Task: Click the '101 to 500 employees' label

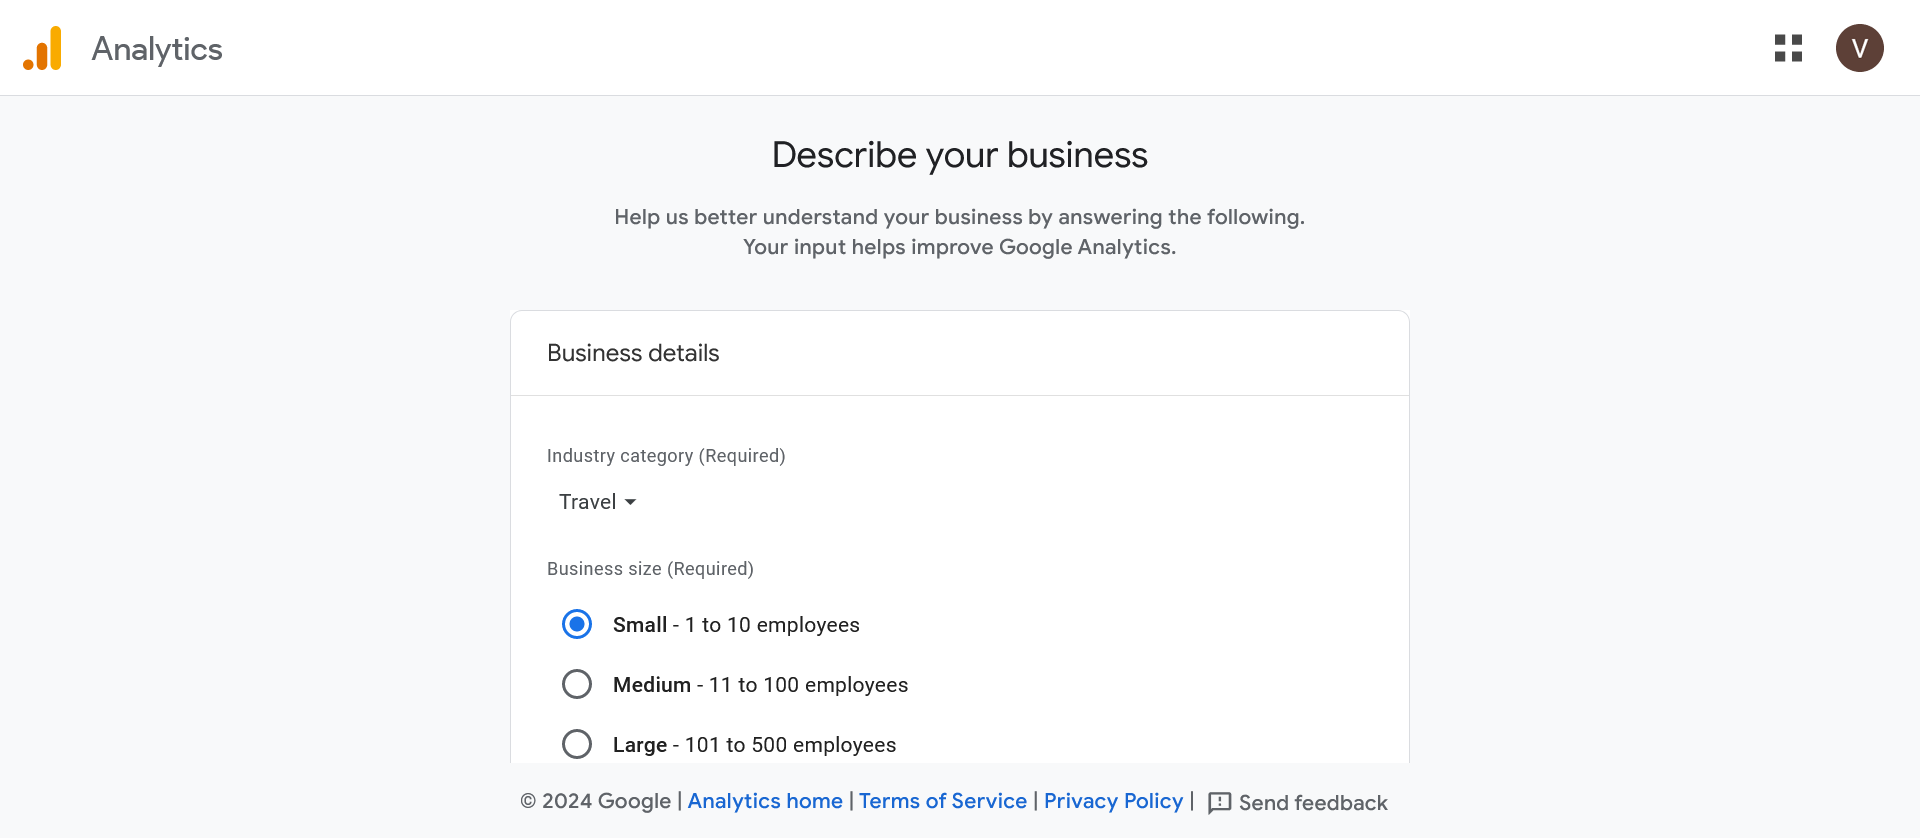Action: coord(790,745)
